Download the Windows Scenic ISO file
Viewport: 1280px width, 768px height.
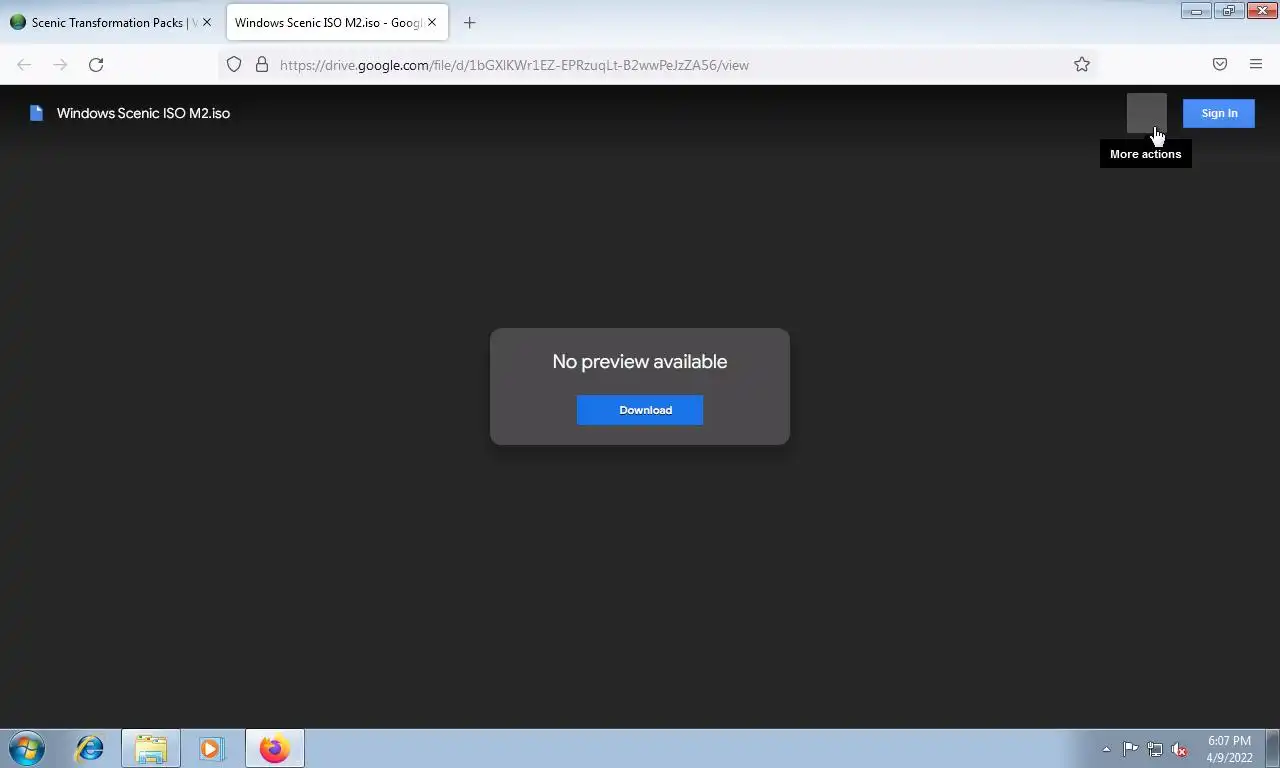(x=640, y=410)
